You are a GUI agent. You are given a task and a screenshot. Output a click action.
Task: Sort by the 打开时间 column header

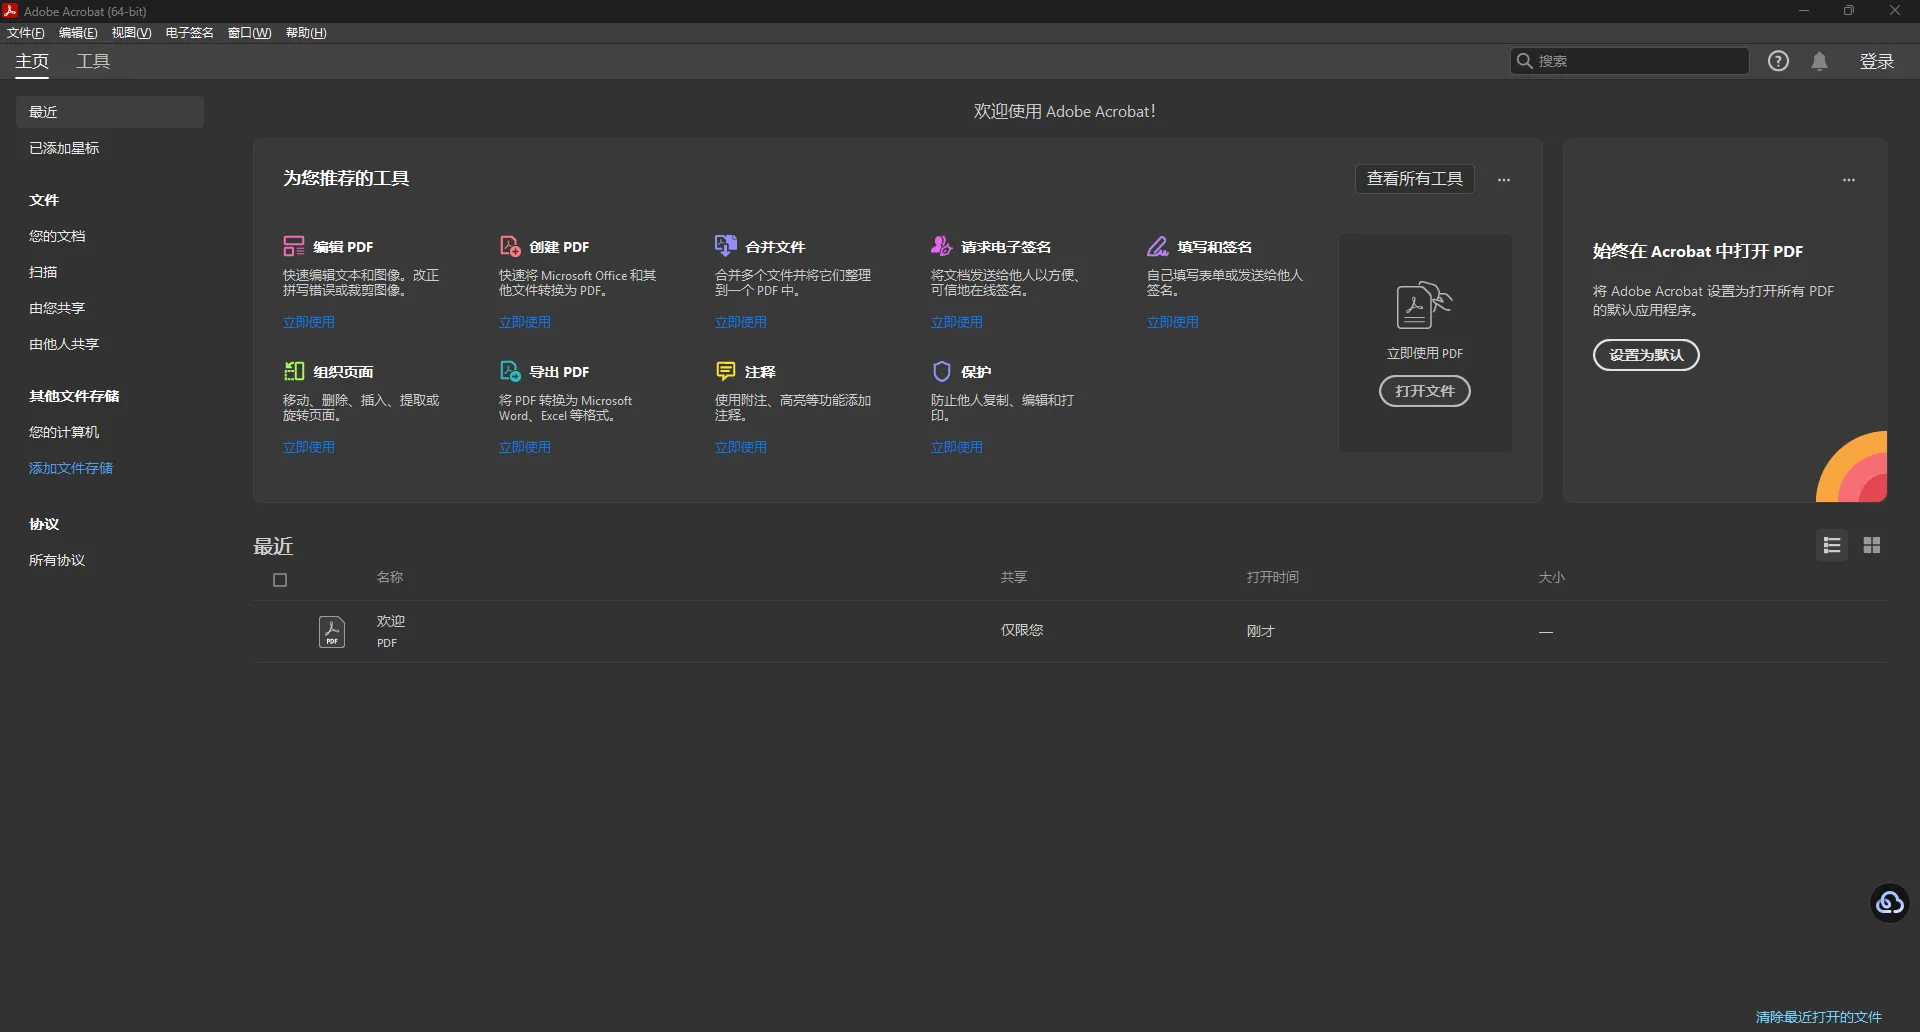1273,577
